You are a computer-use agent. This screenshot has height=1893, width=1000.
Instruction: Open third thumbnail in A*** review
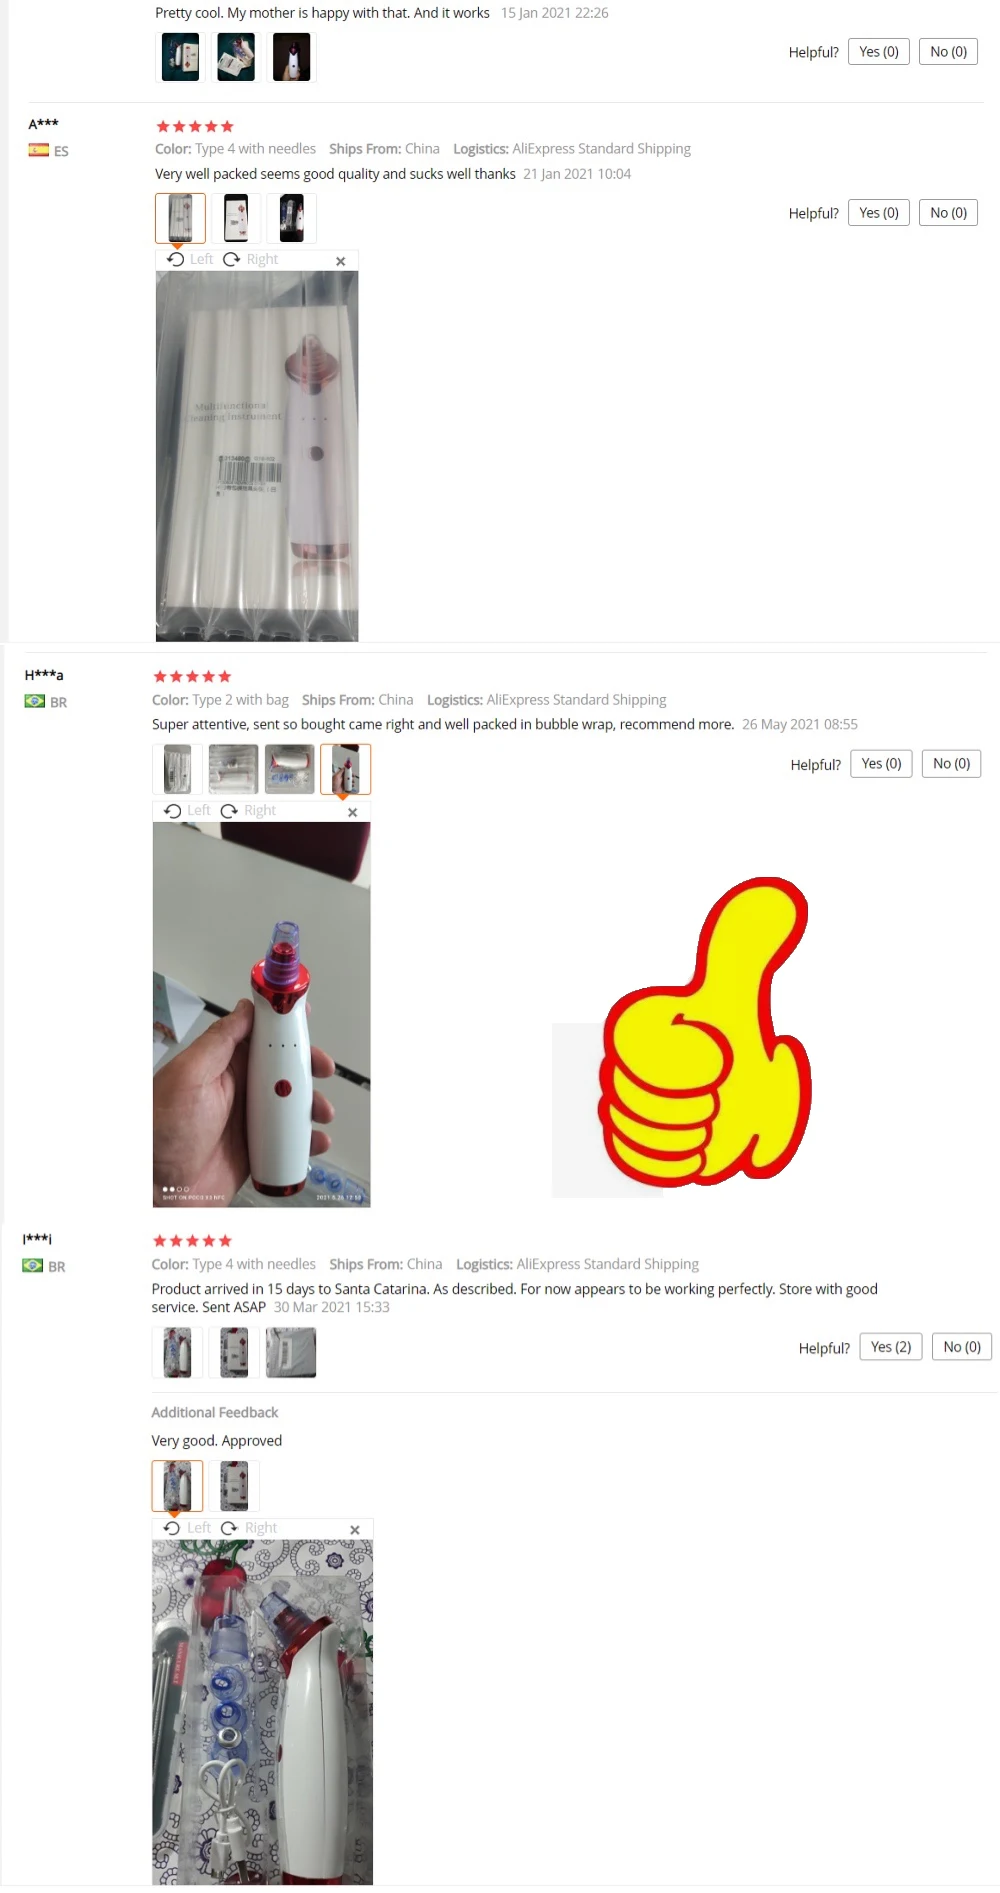[x=291, y=218]
